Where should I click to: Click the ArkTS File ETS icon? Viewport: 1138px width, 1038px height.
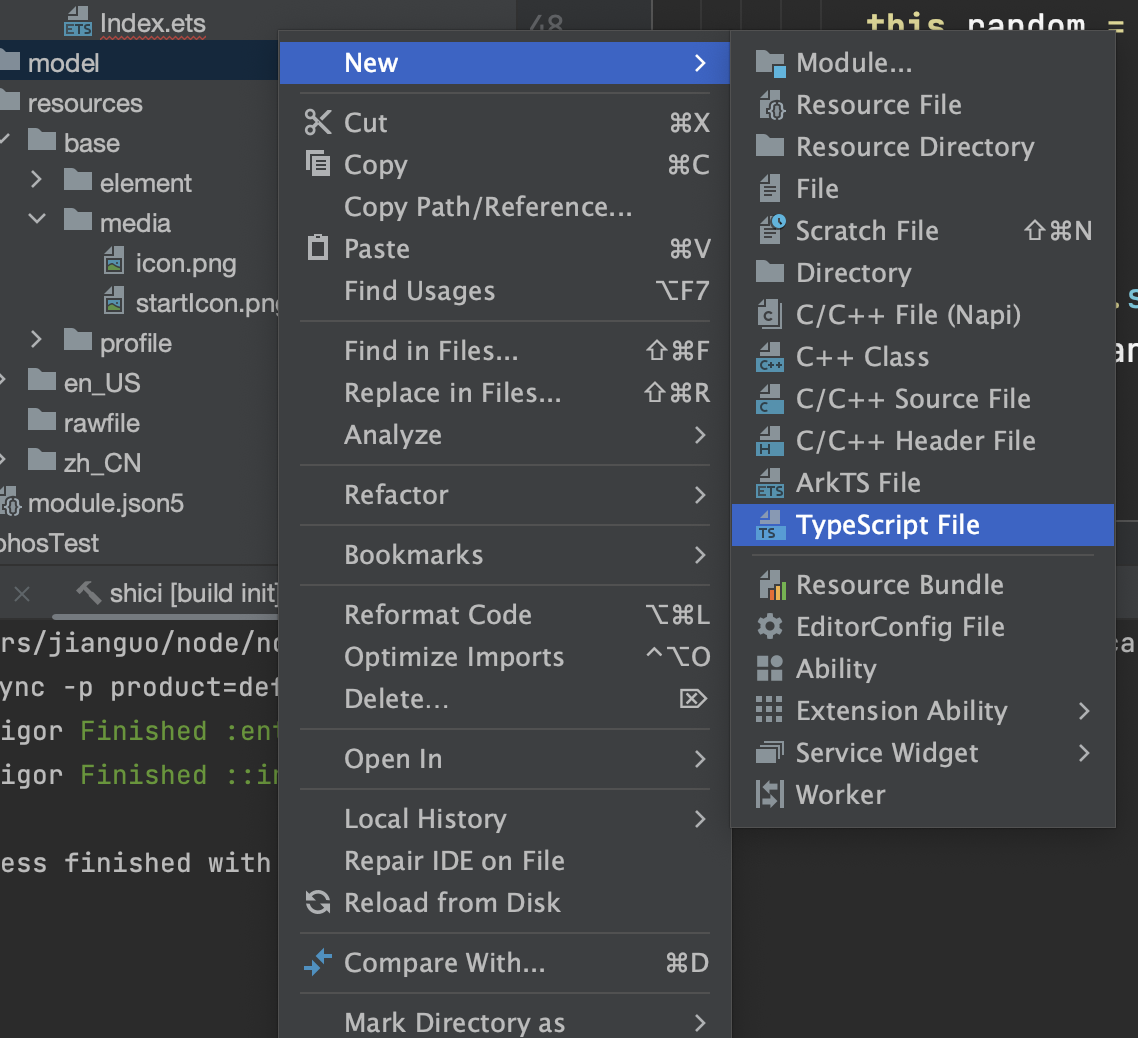coord(770,483)
